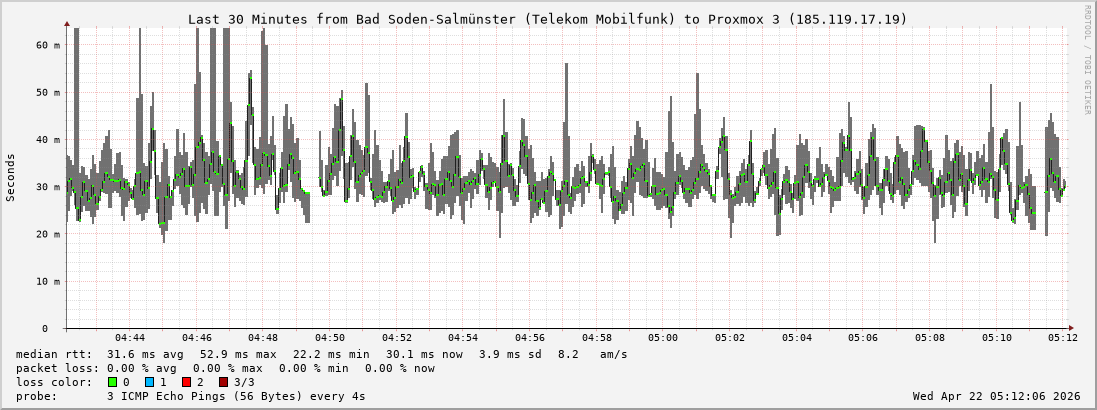Click the green loss color swatch for 0
This screenshot has width=1097, height=410.
[112, 382]
